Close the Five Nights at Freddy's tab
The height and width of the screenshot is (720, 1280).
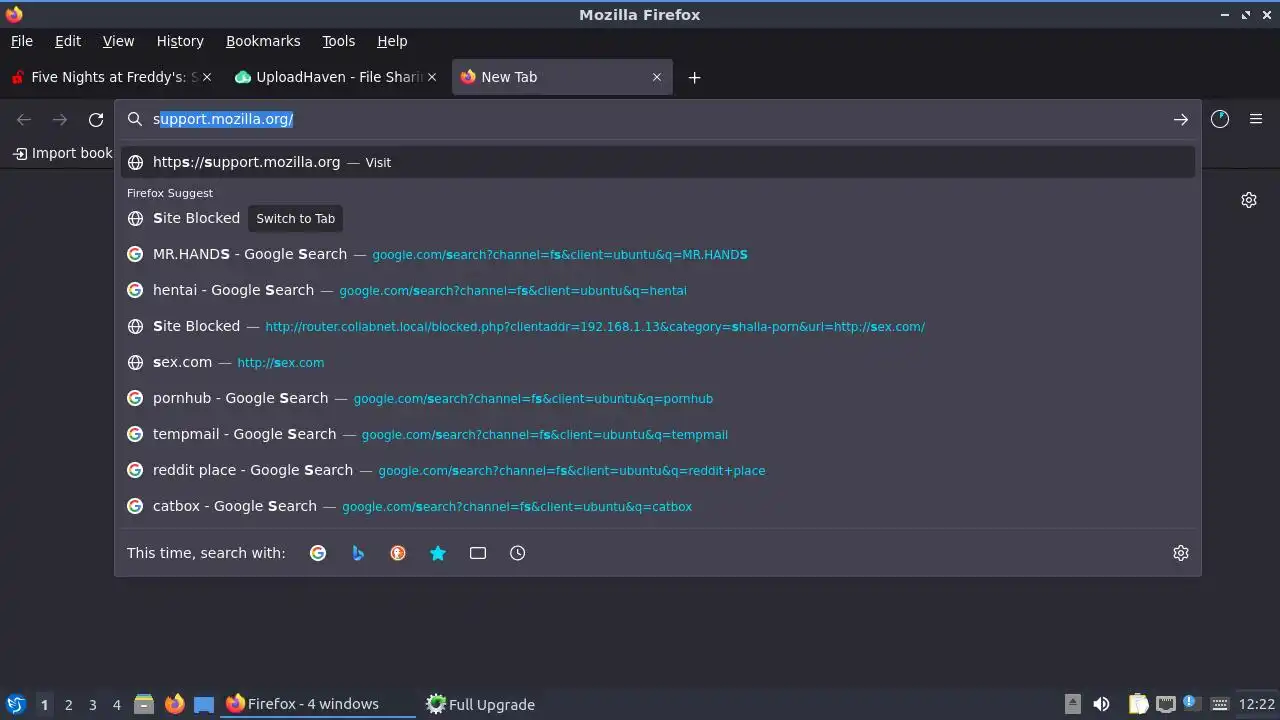tap(207, 77)
